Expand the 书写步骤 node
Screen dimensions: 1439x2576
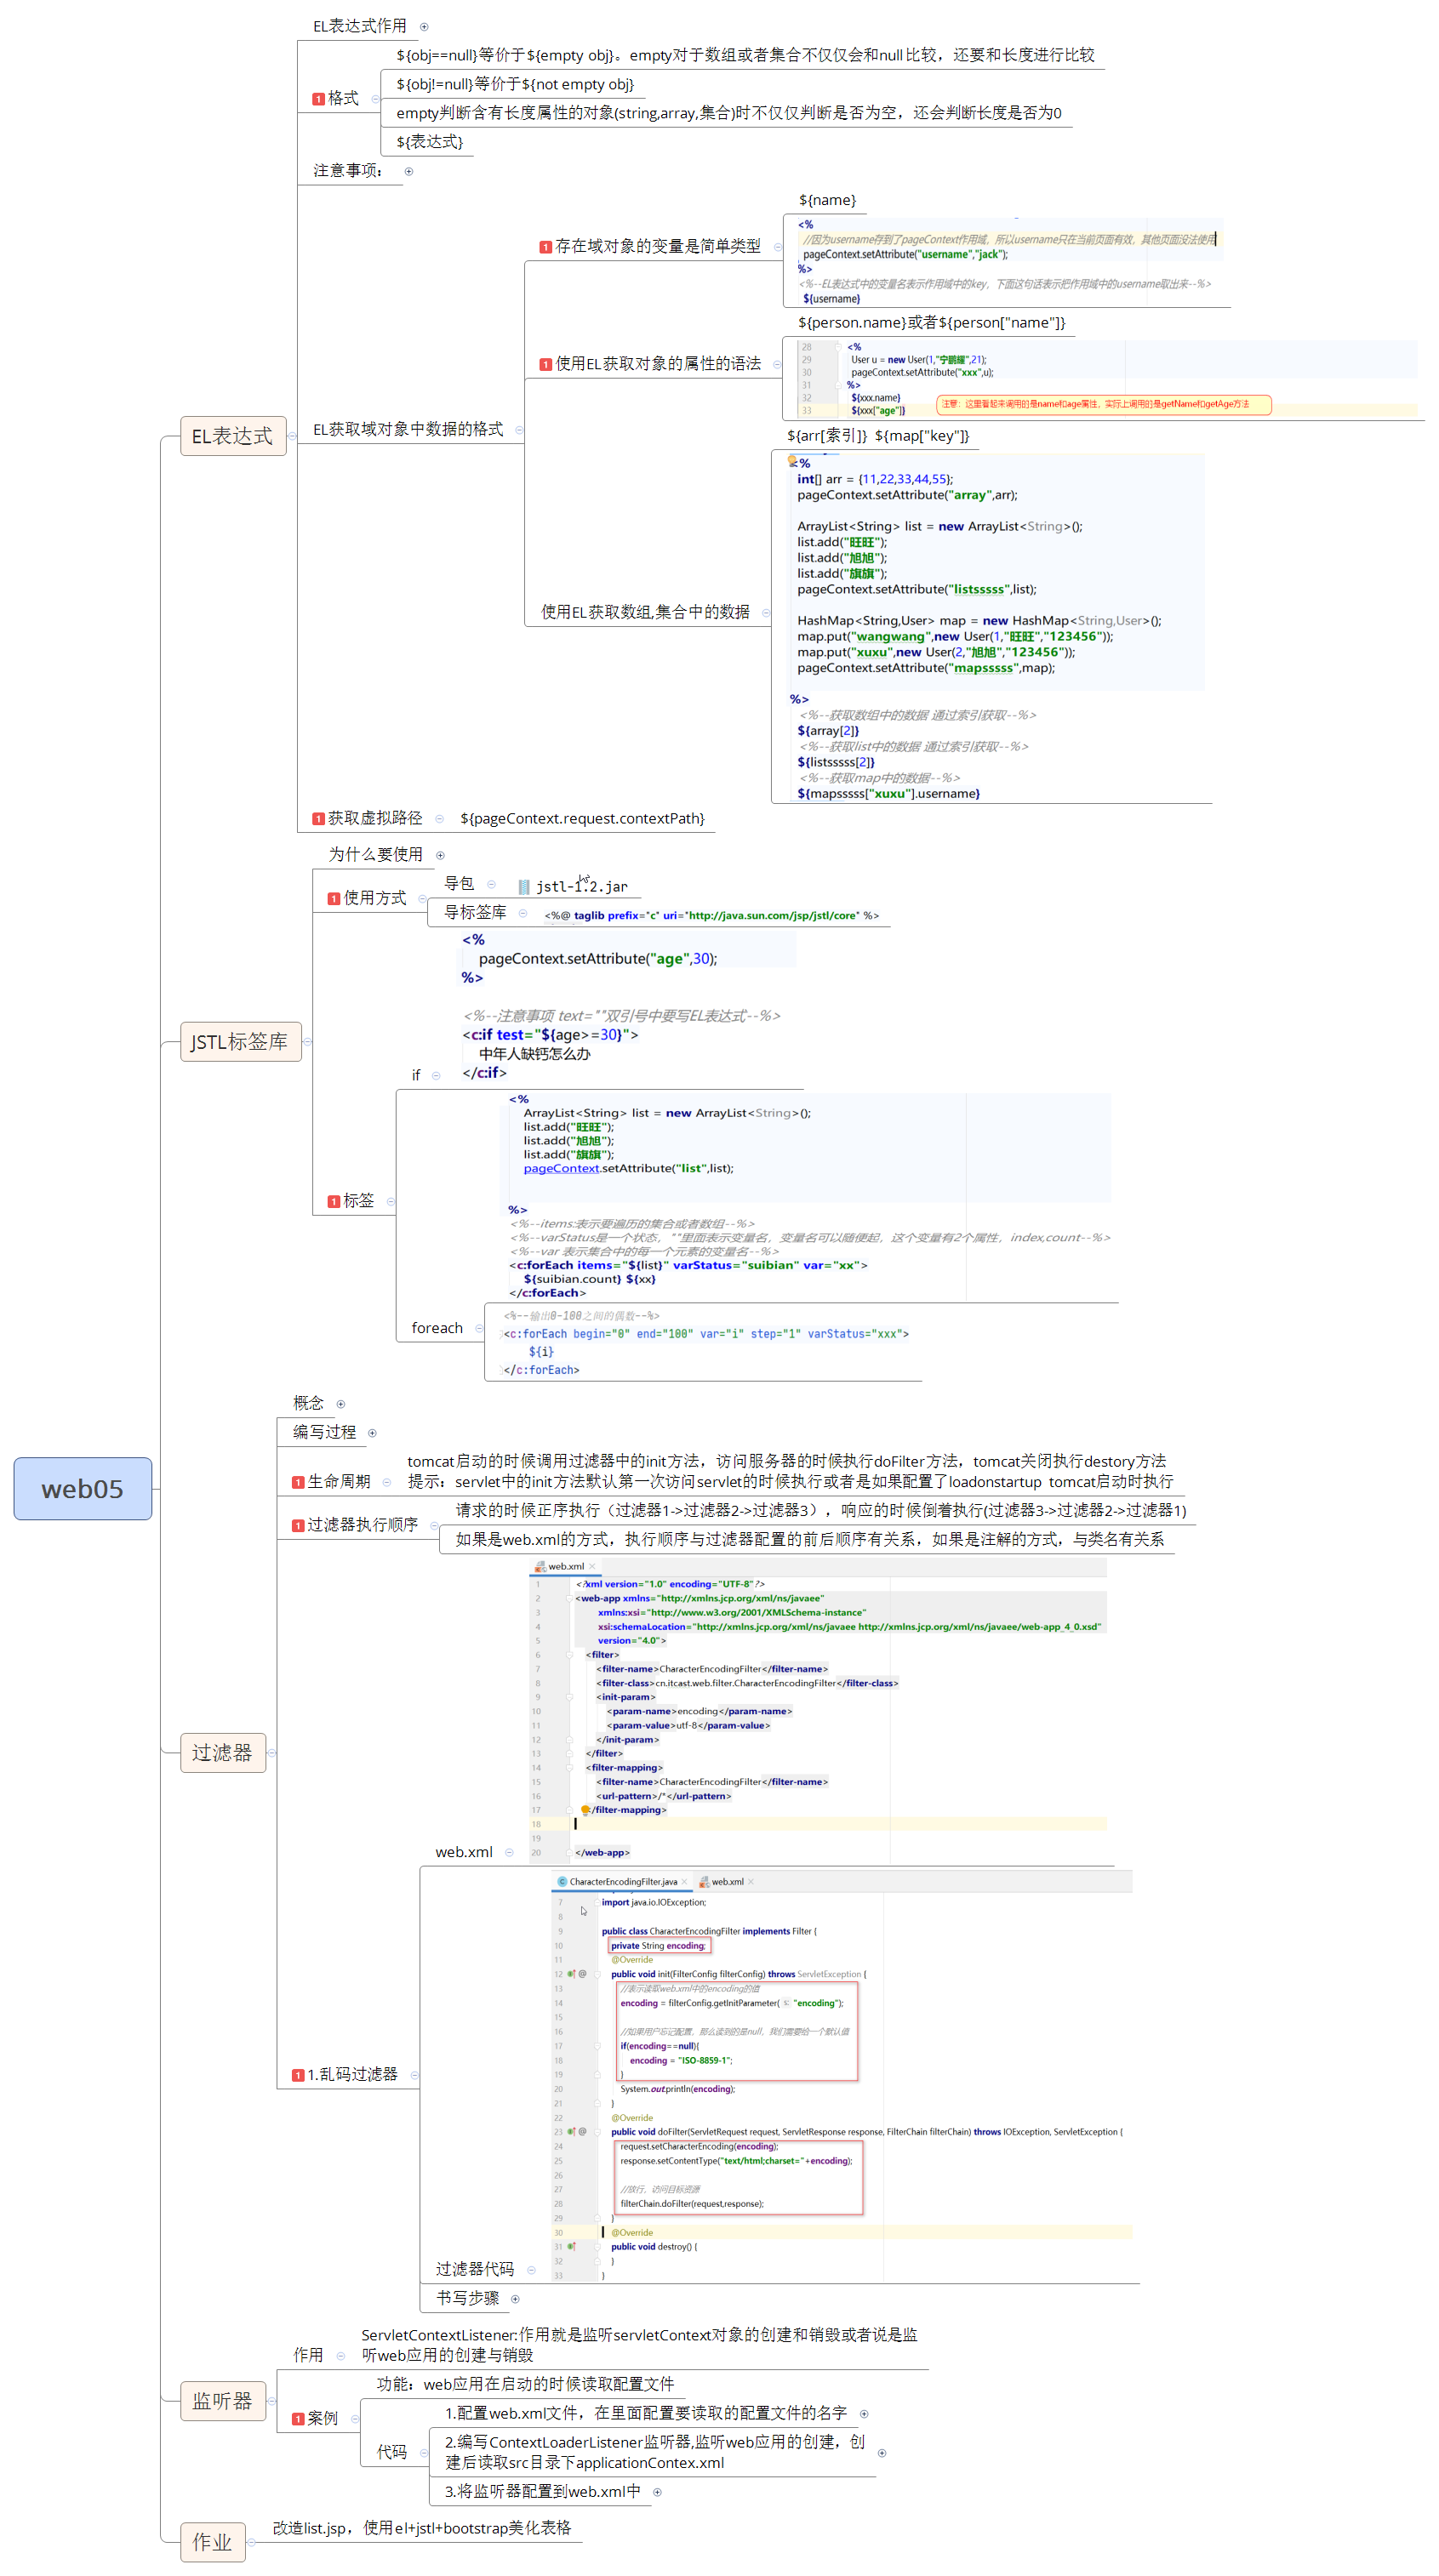click(x=515, y=2299)
